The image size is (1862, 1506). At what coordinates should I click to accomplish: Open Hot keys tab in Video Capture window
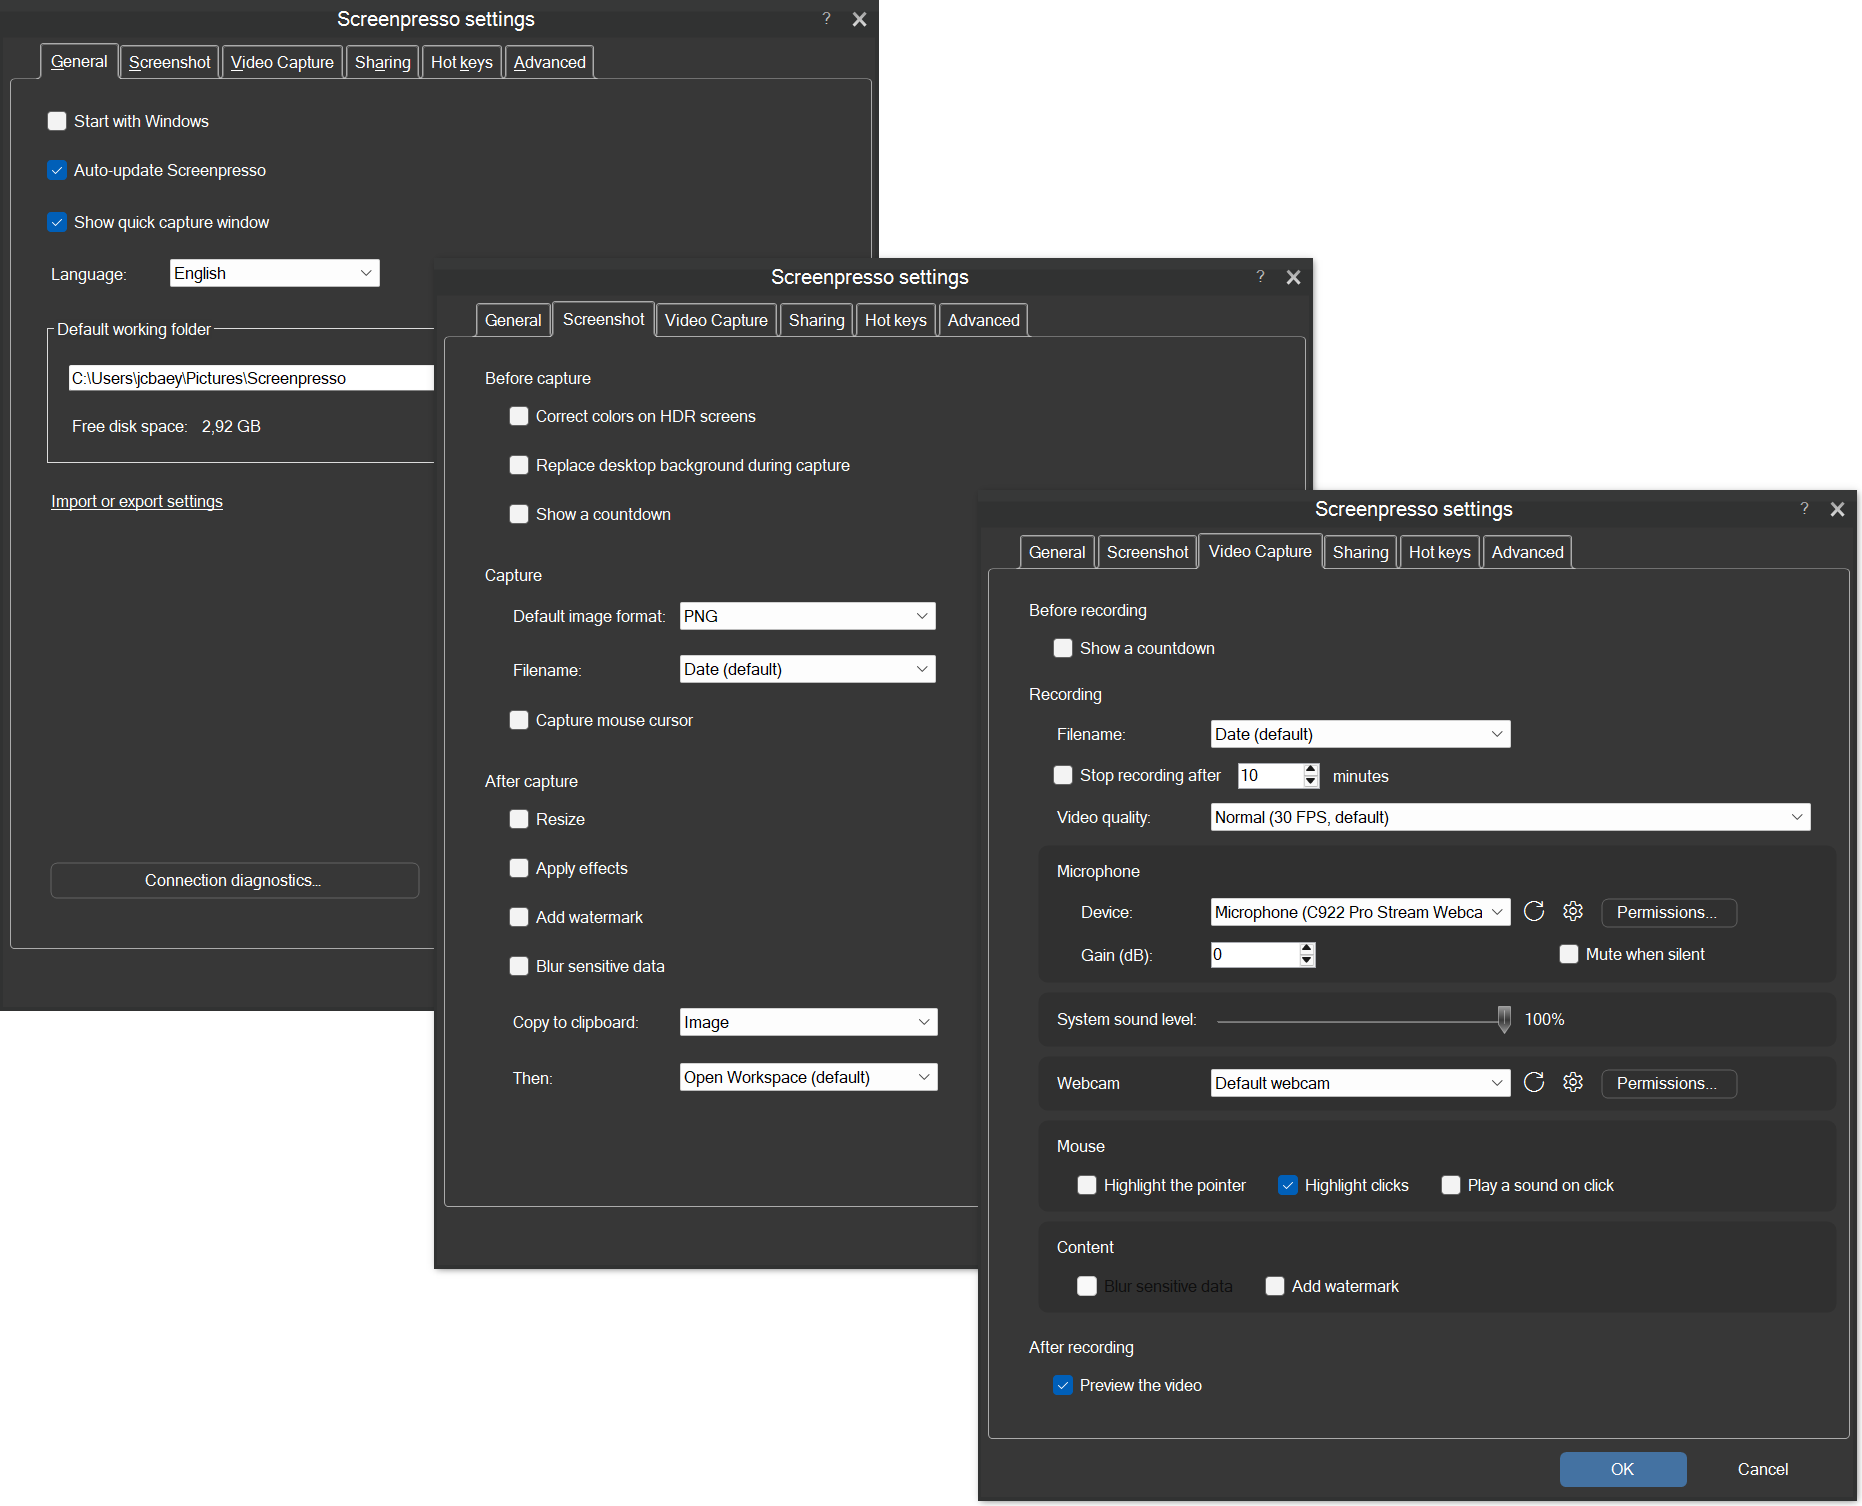(1440, 552)
